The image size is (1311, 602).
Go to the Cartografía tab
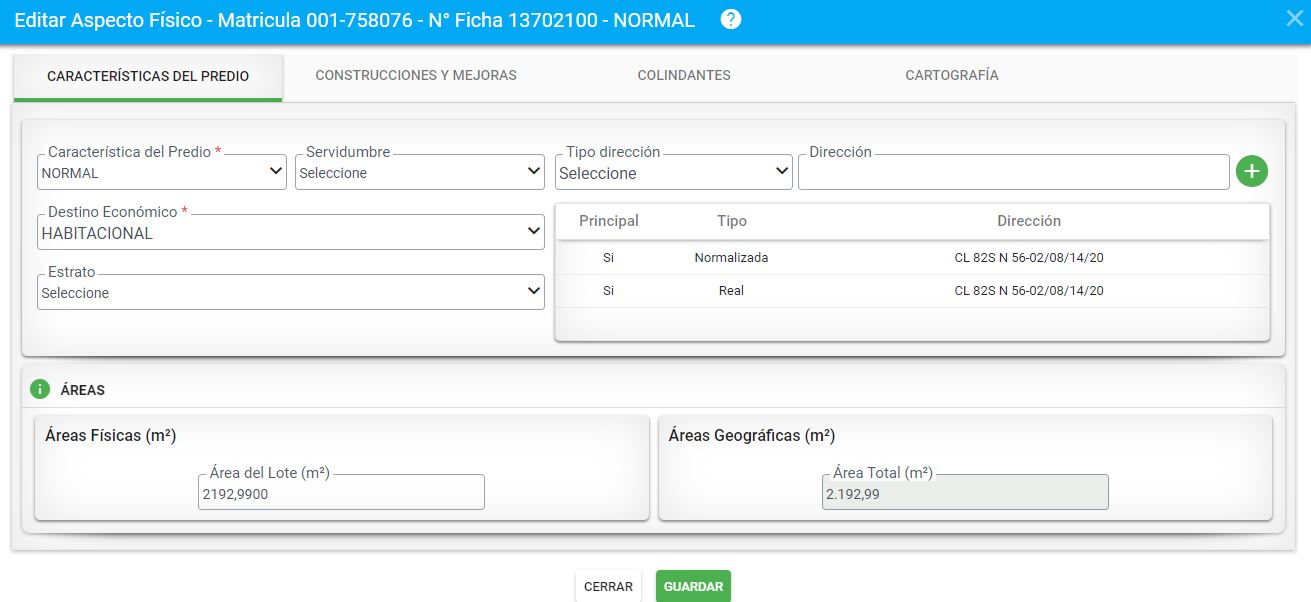click(x=951, y=75)
